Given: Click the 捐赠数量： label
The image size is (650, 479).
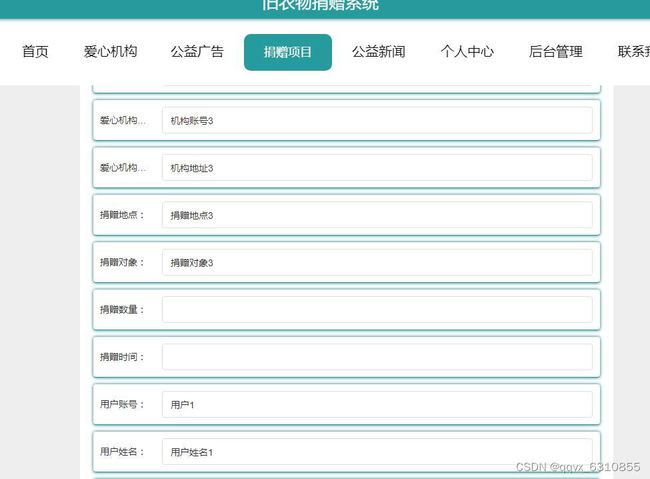Looking at the screenshot, I should pyautogui.click(x=122, y=309).
